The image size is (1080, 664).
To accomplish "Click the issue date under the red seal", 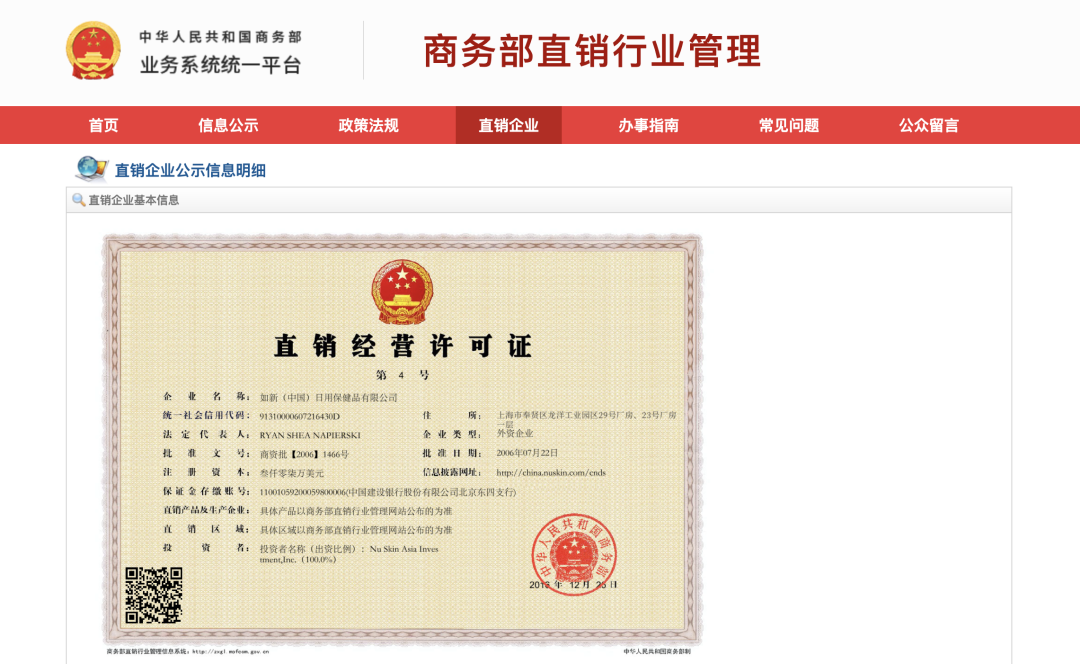I will click(x=573, y=584).
